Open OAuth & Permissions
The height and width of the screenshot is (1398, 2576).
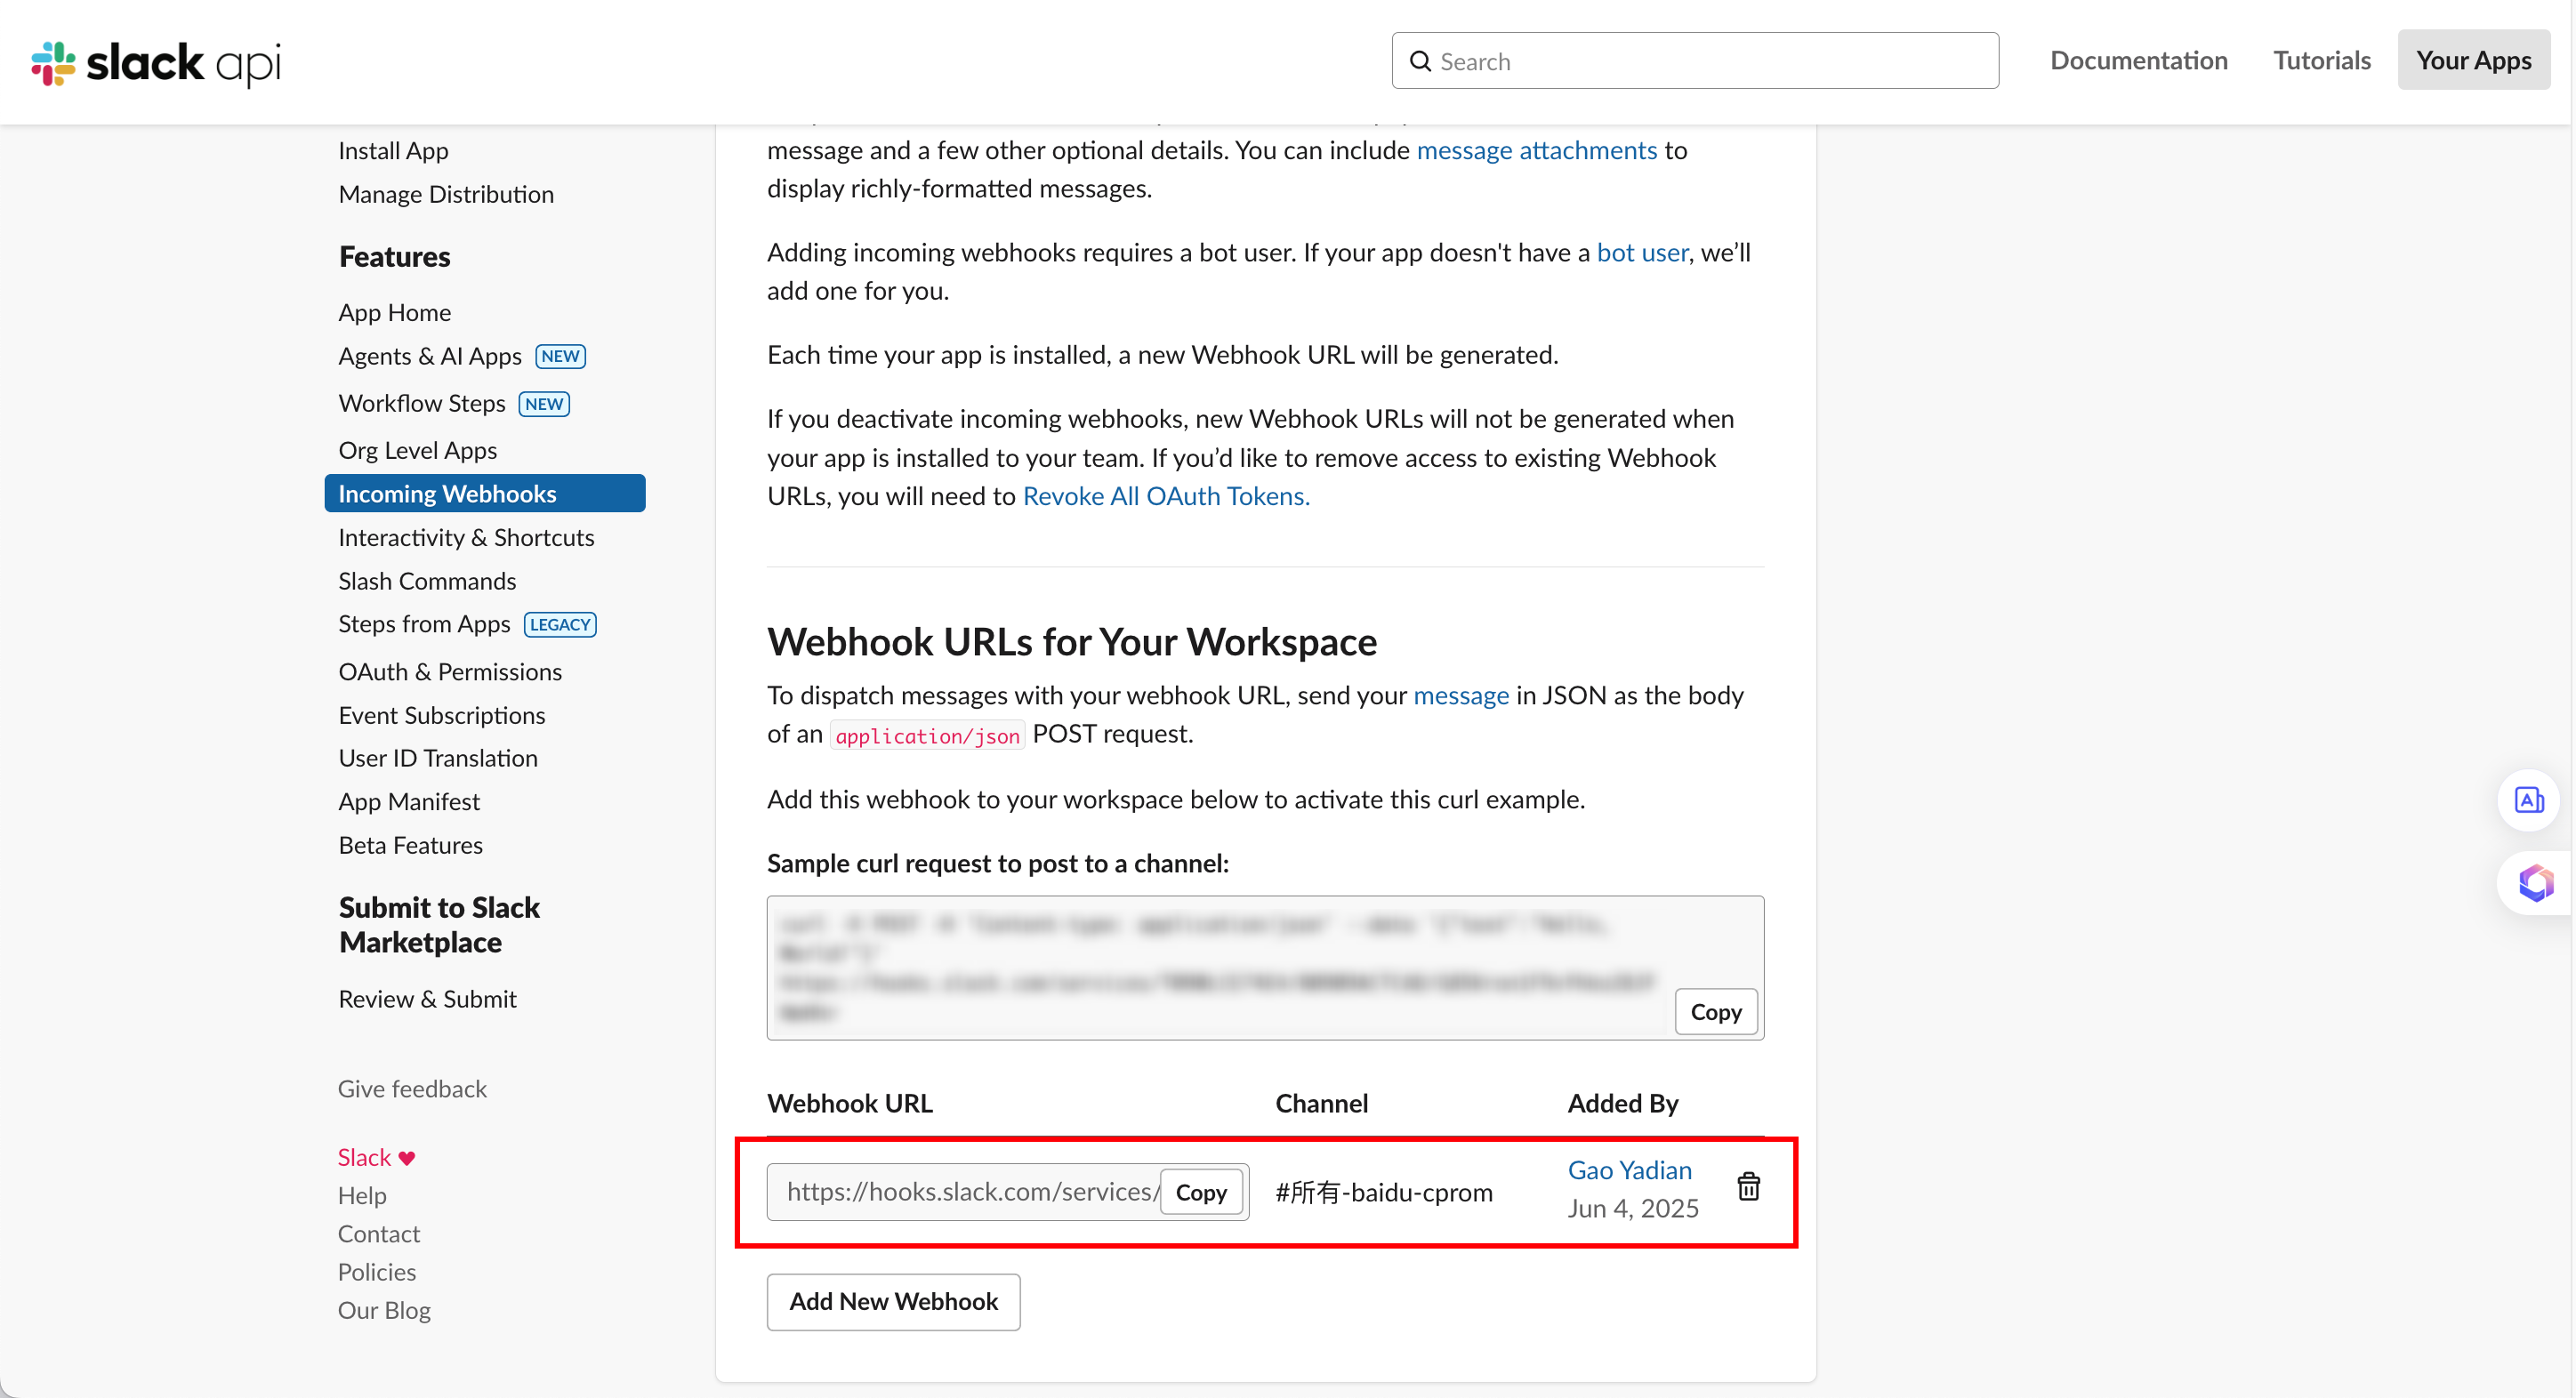point(450,672)
